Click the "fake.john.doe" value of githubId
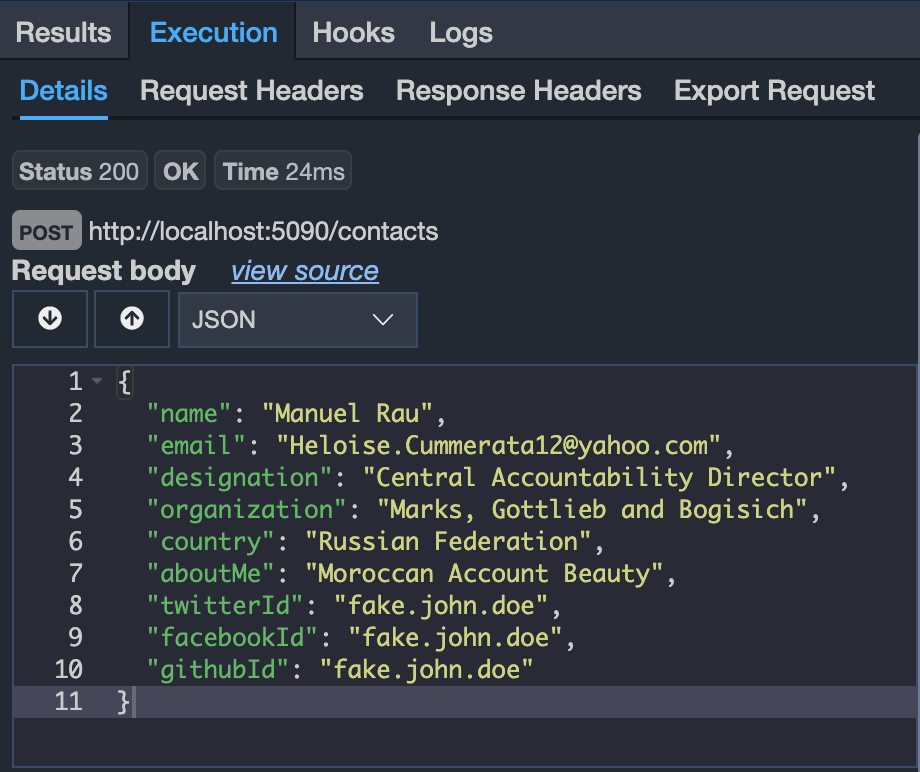 pos(427,670)
